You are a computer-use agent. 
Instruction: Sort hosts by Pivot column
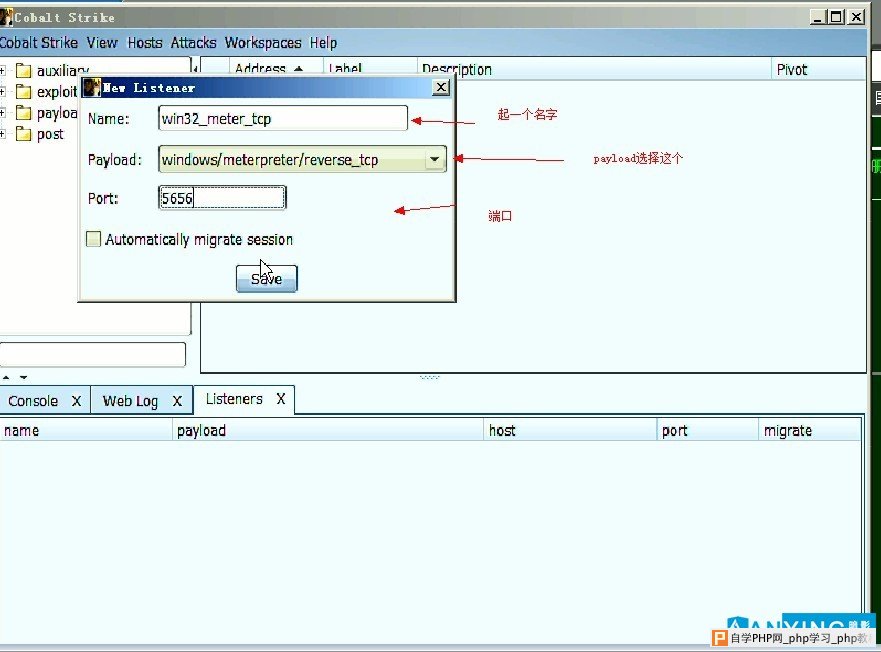pos(818,69)
